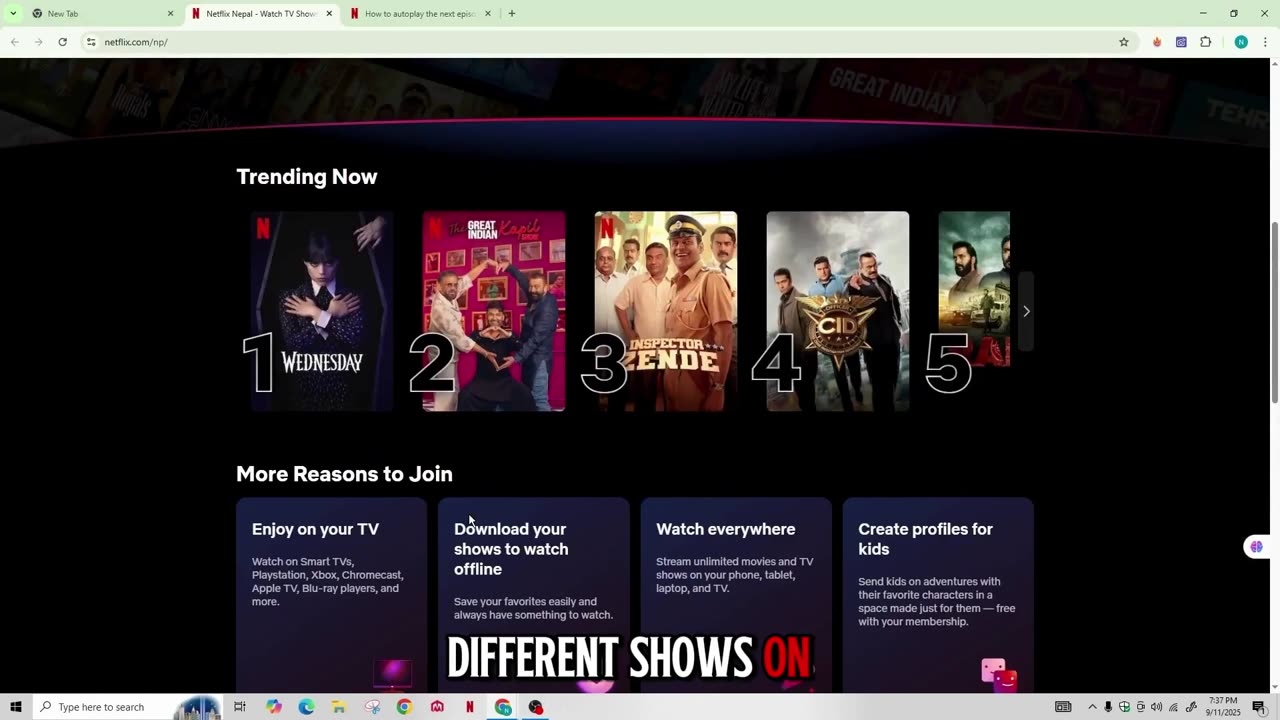This screenshot has width=1280, height=720.
Task: Show hidden system tray icons
Action: pos(1092,707)
